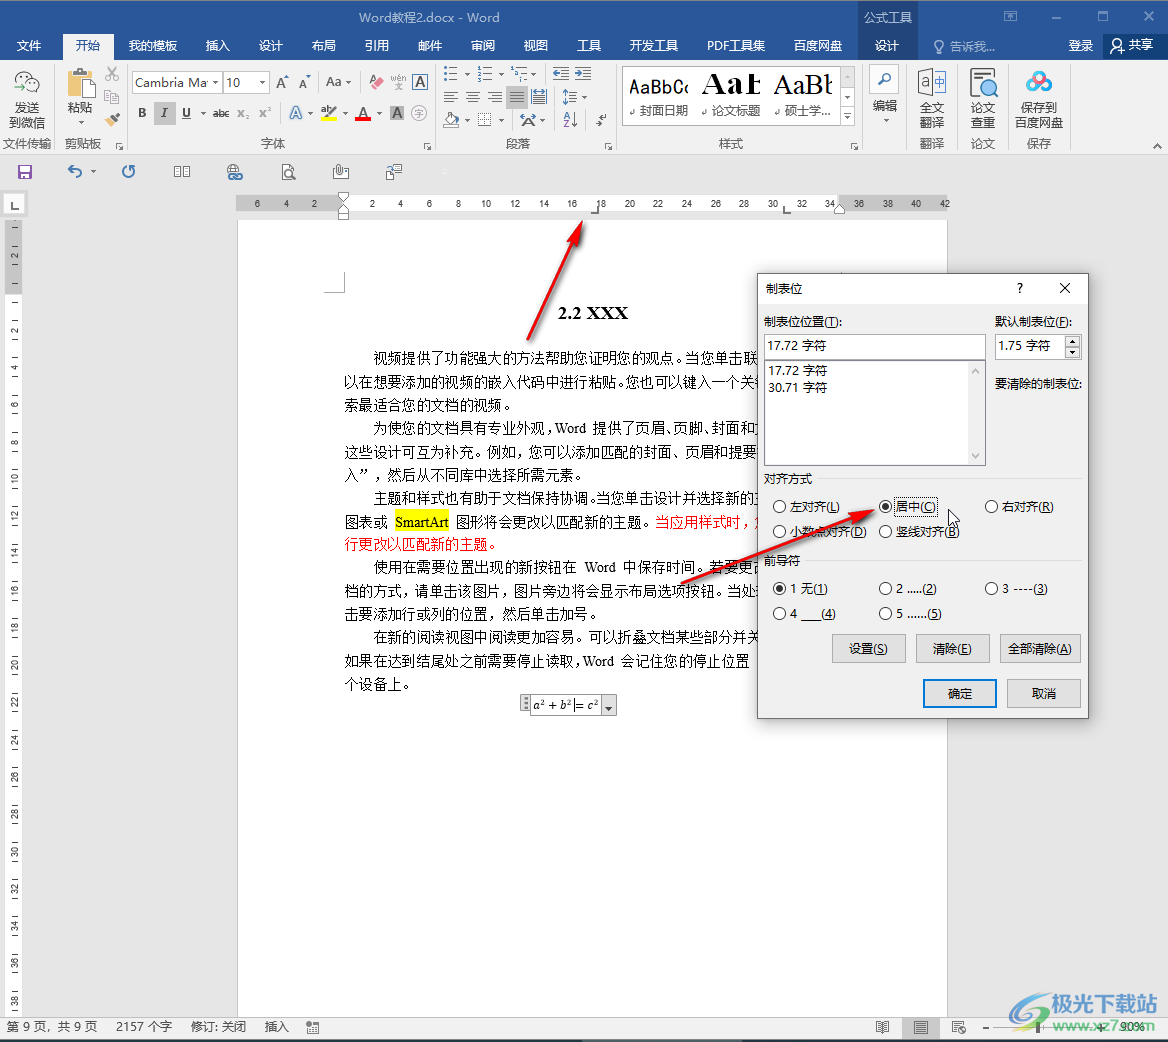Apply strikethrough formatting
The image size is (1168, 1042).
[x=220, y=113]
